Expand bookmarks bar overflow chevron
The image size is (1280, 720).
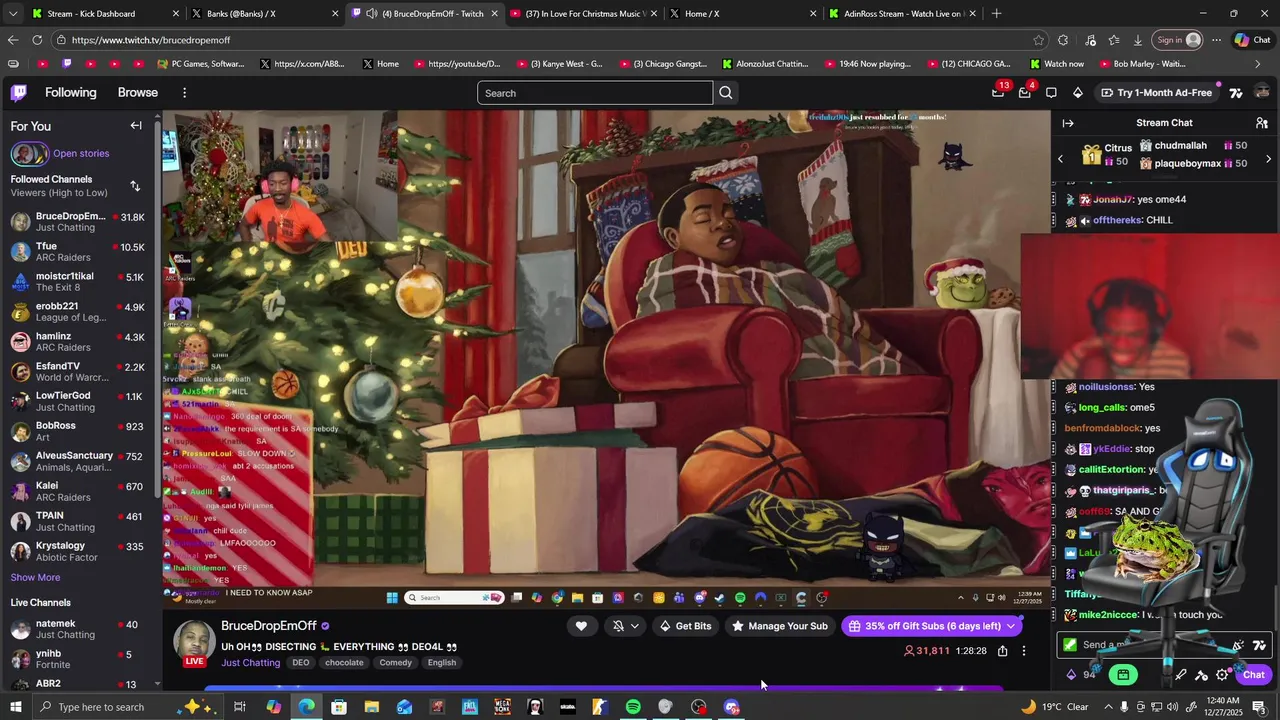click(1258, 64)
